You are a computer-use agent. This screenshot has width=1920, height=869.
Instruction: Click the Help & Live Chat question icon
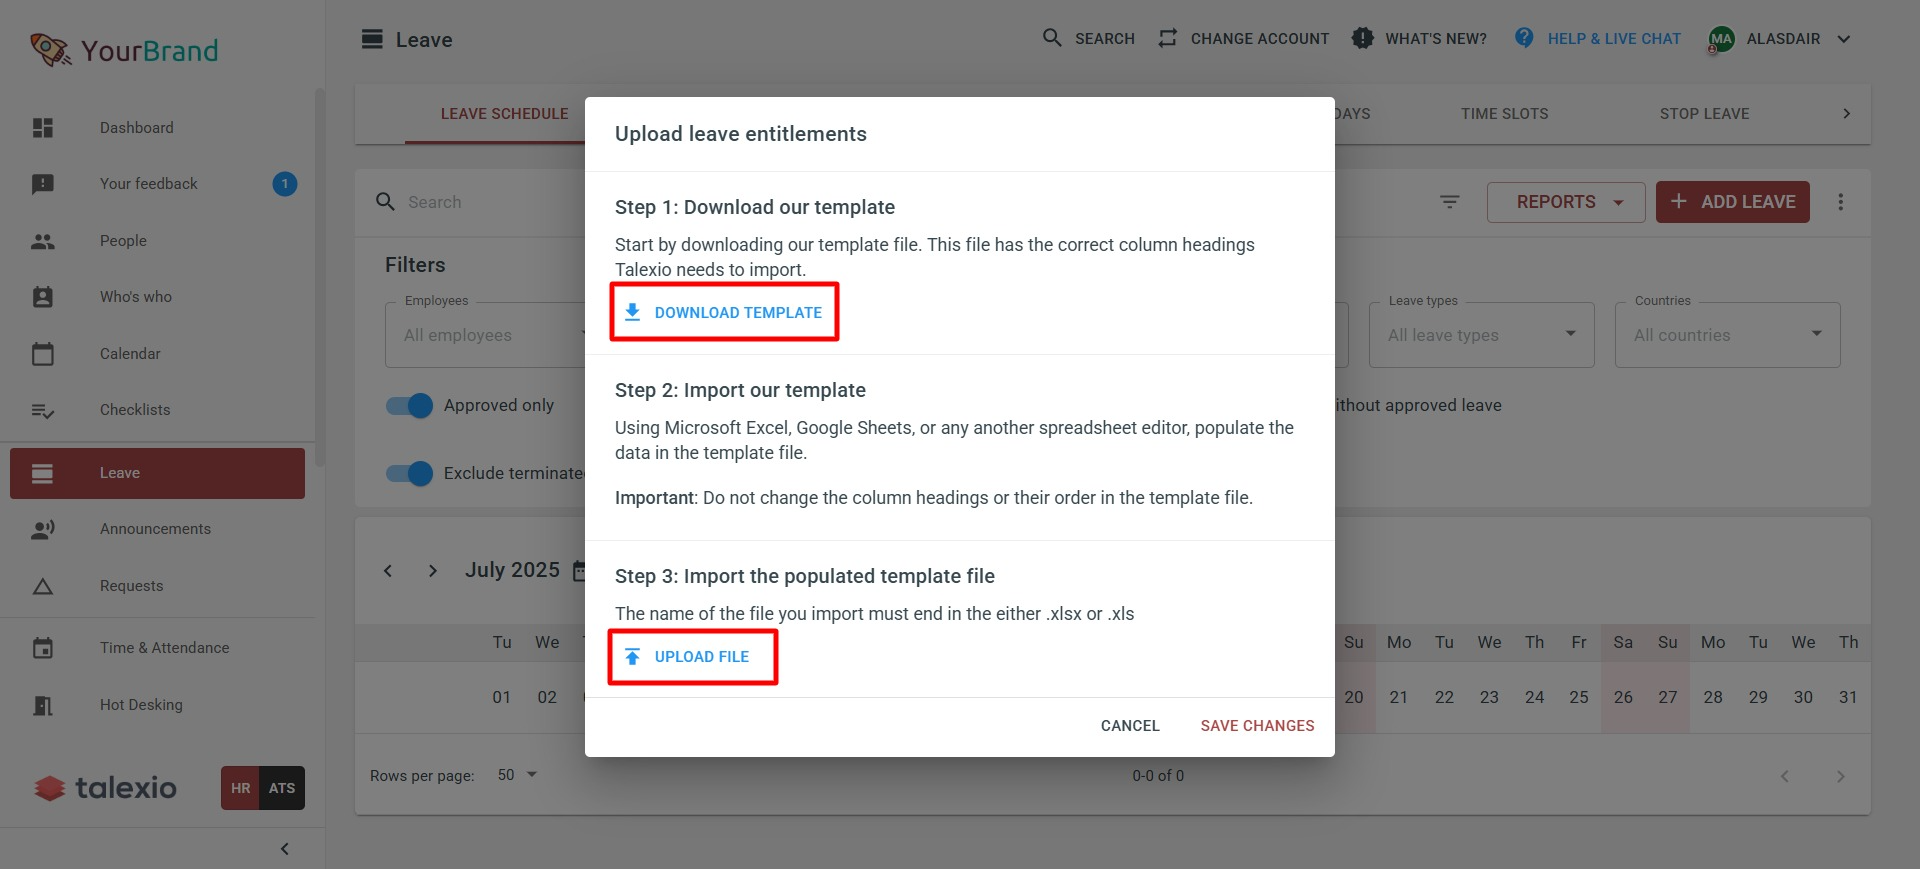(x=1524, y=38)
